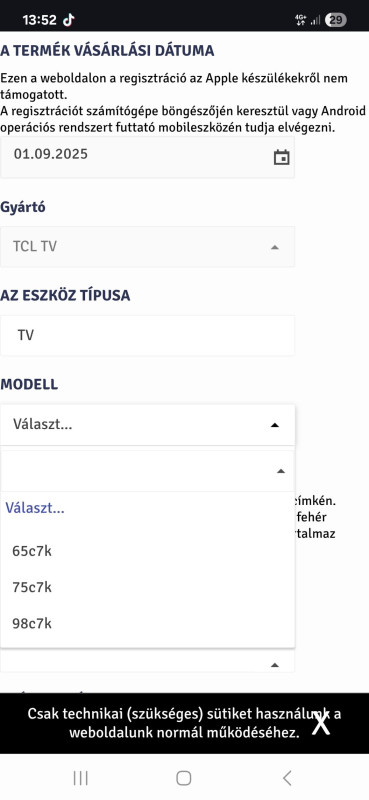Collapse the MODELL Választ... dropdown arrow
The height and width of the screenshot is (800, 369).
click(x=275, y=425)
